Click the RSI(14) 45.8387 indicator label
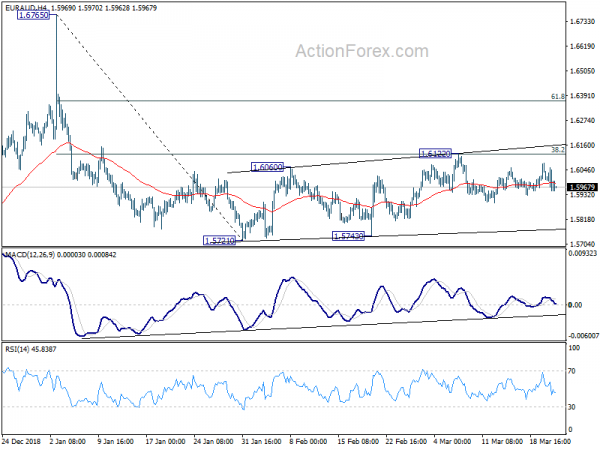This screenshot has width=600, height=450. coord(31,349)
